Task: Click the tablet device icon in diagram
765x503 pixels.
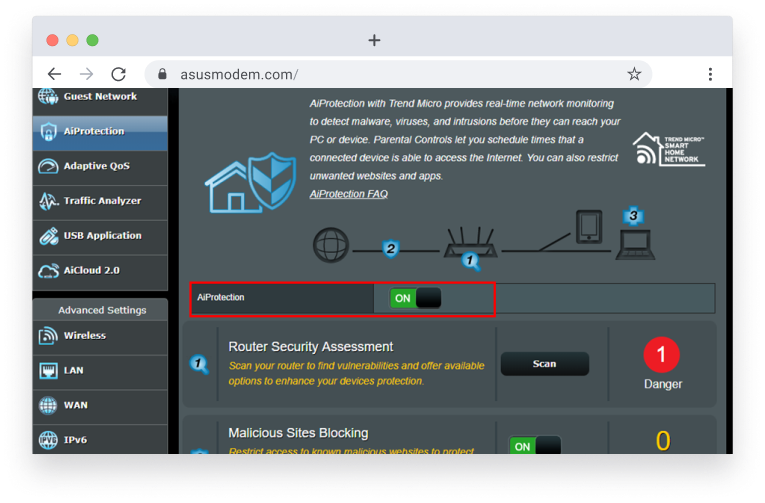Action: point(589,227)
